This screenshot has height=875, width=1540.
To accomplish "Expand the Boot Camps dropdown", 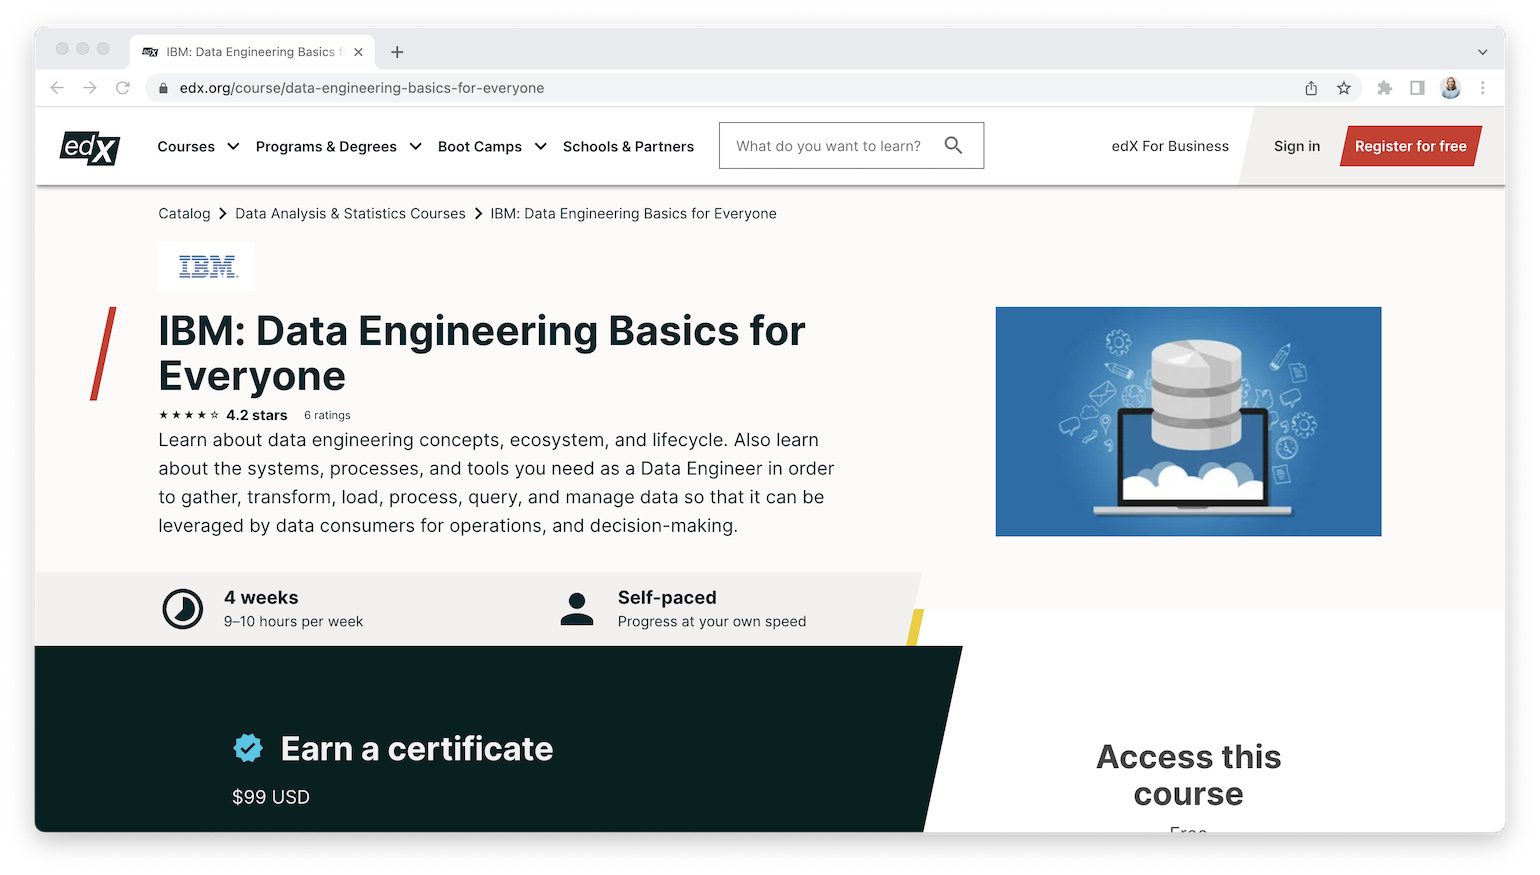I will click(491, 146).
